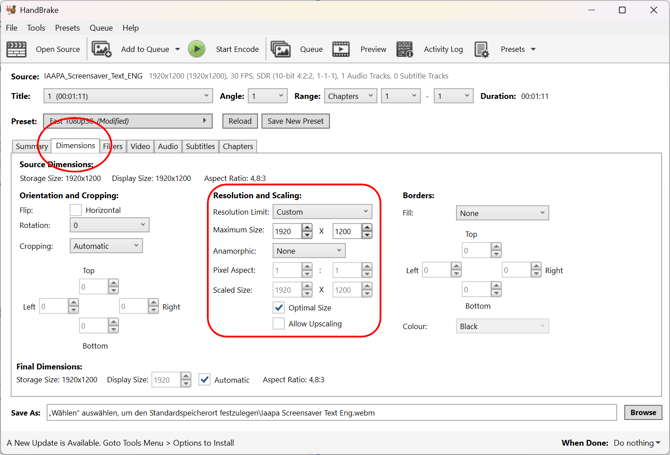Viewport: 670px width, 455px height.
Task: Click the Maximum Size width stepper arrows
Action: [307, 231]
